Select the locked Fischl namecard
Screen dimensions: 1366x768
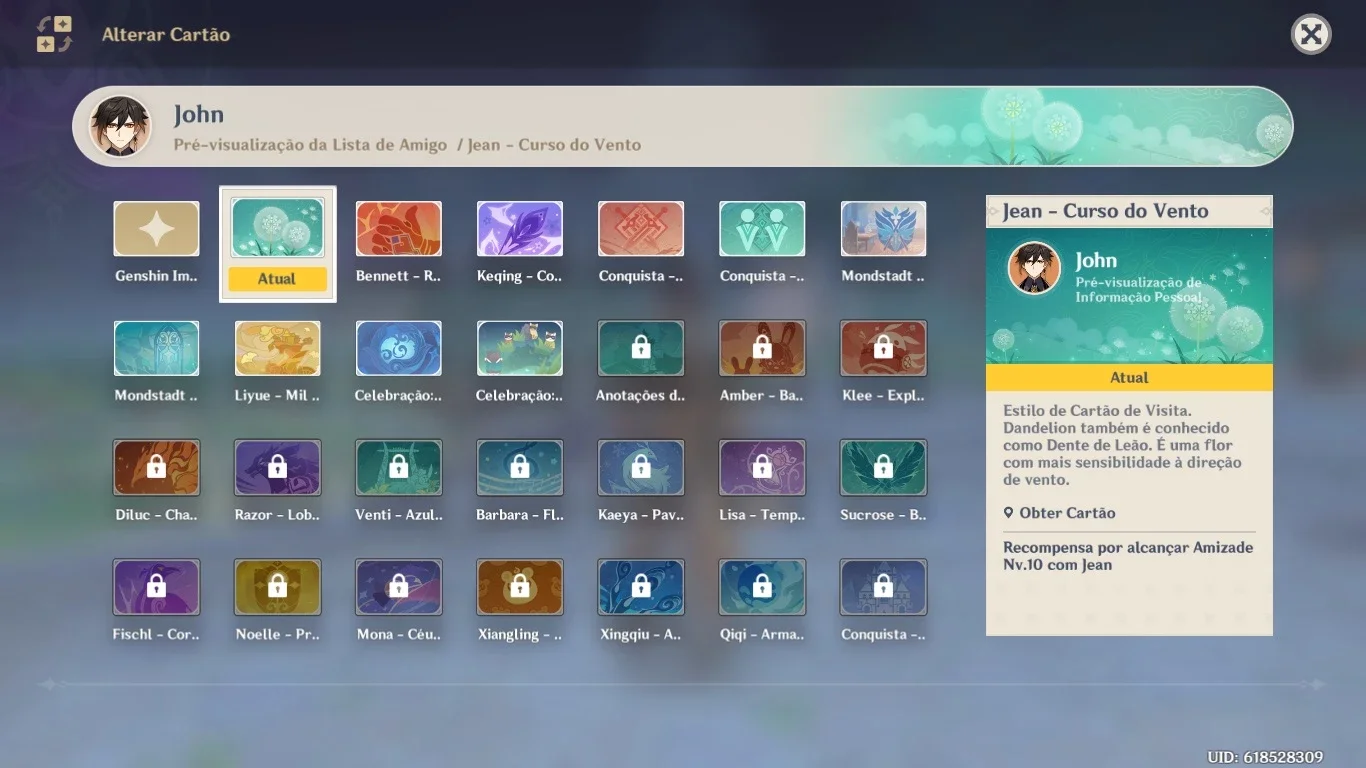(156, 586)
